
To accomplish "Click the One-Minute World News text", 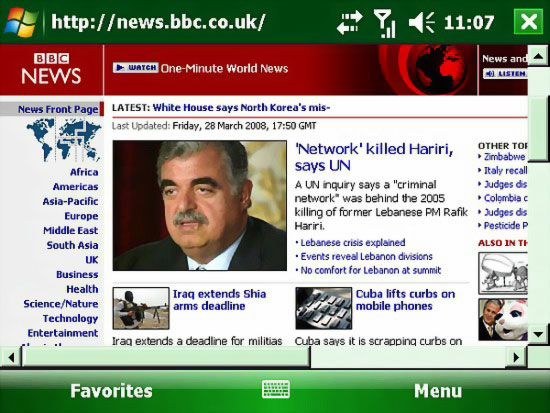I will 224,68.
